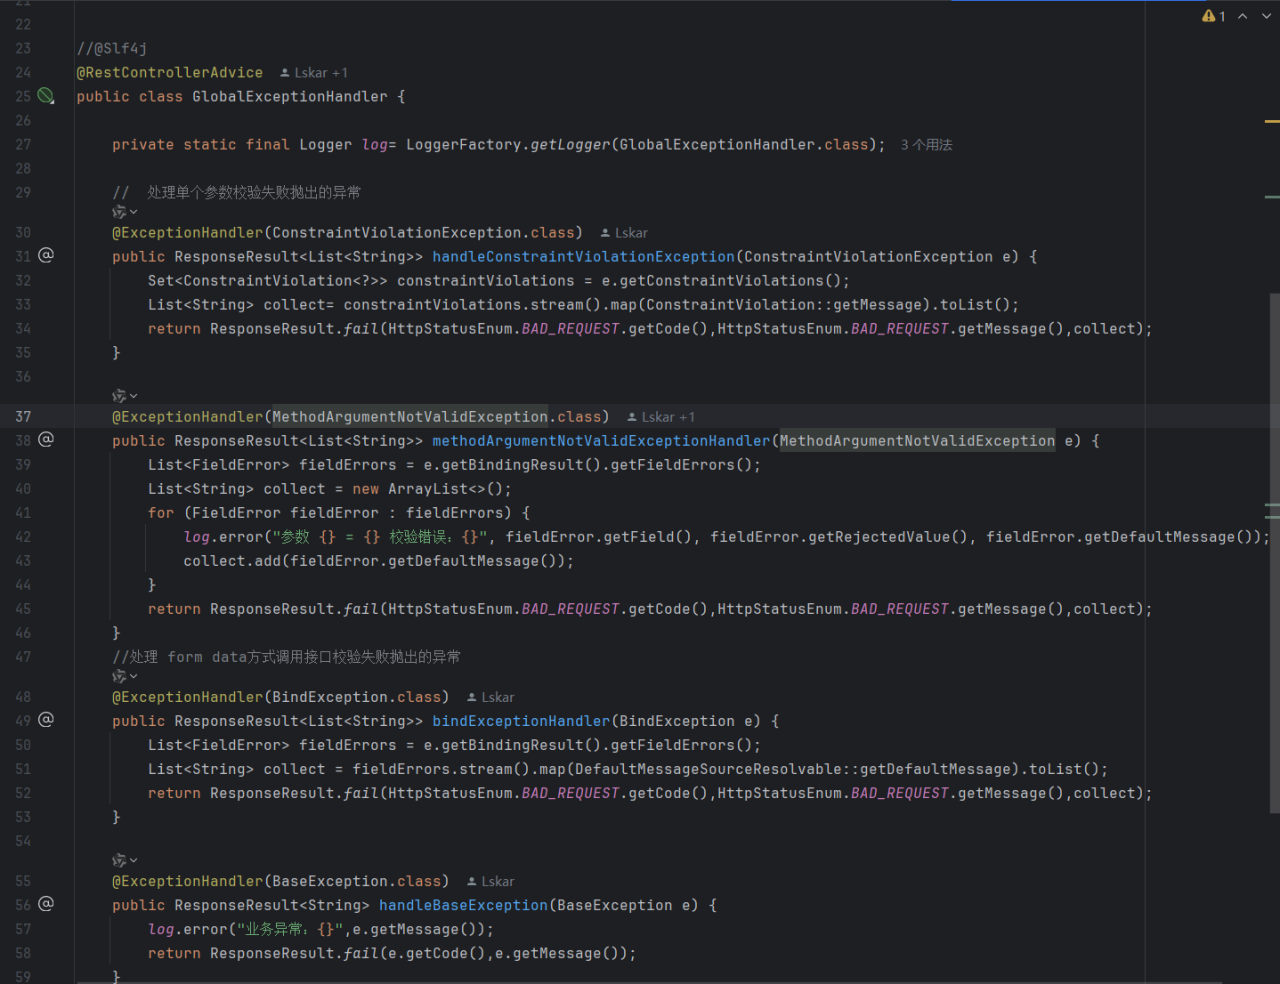
Task: Click the '业务异常' log string
Action: (289, 929)
